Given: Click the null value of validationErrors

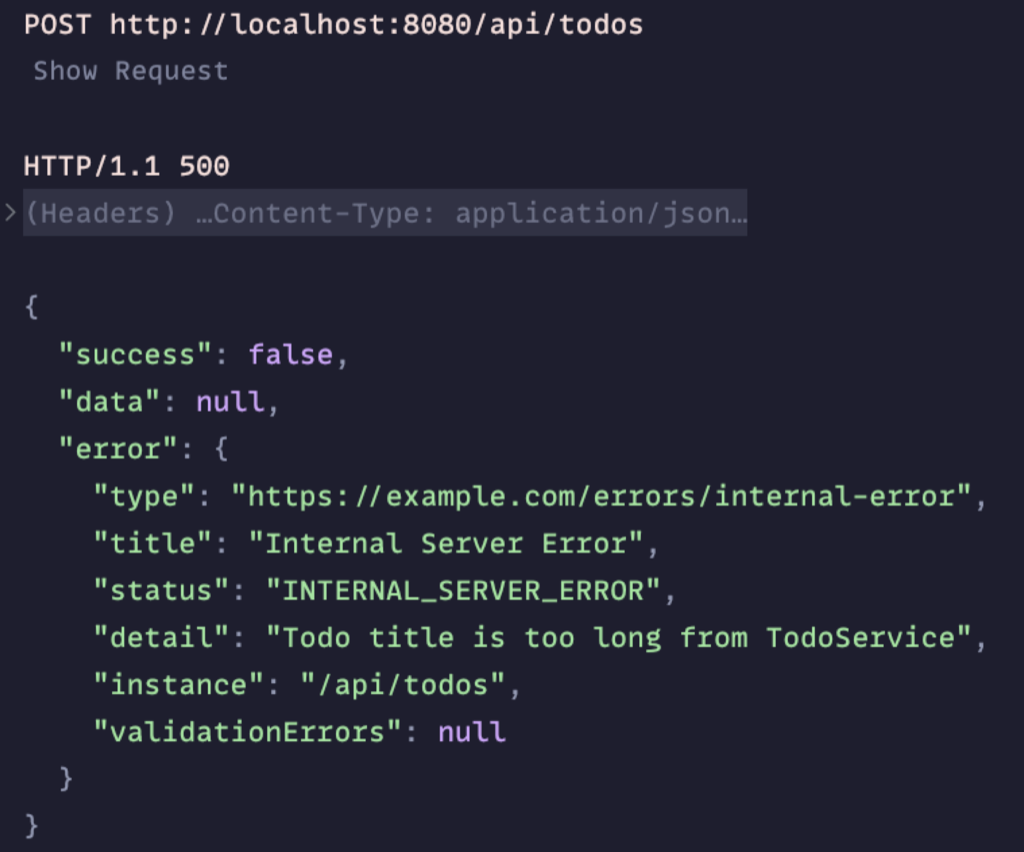Looking at the screenshot, I should pyautogui.click(x=472, y=732).
